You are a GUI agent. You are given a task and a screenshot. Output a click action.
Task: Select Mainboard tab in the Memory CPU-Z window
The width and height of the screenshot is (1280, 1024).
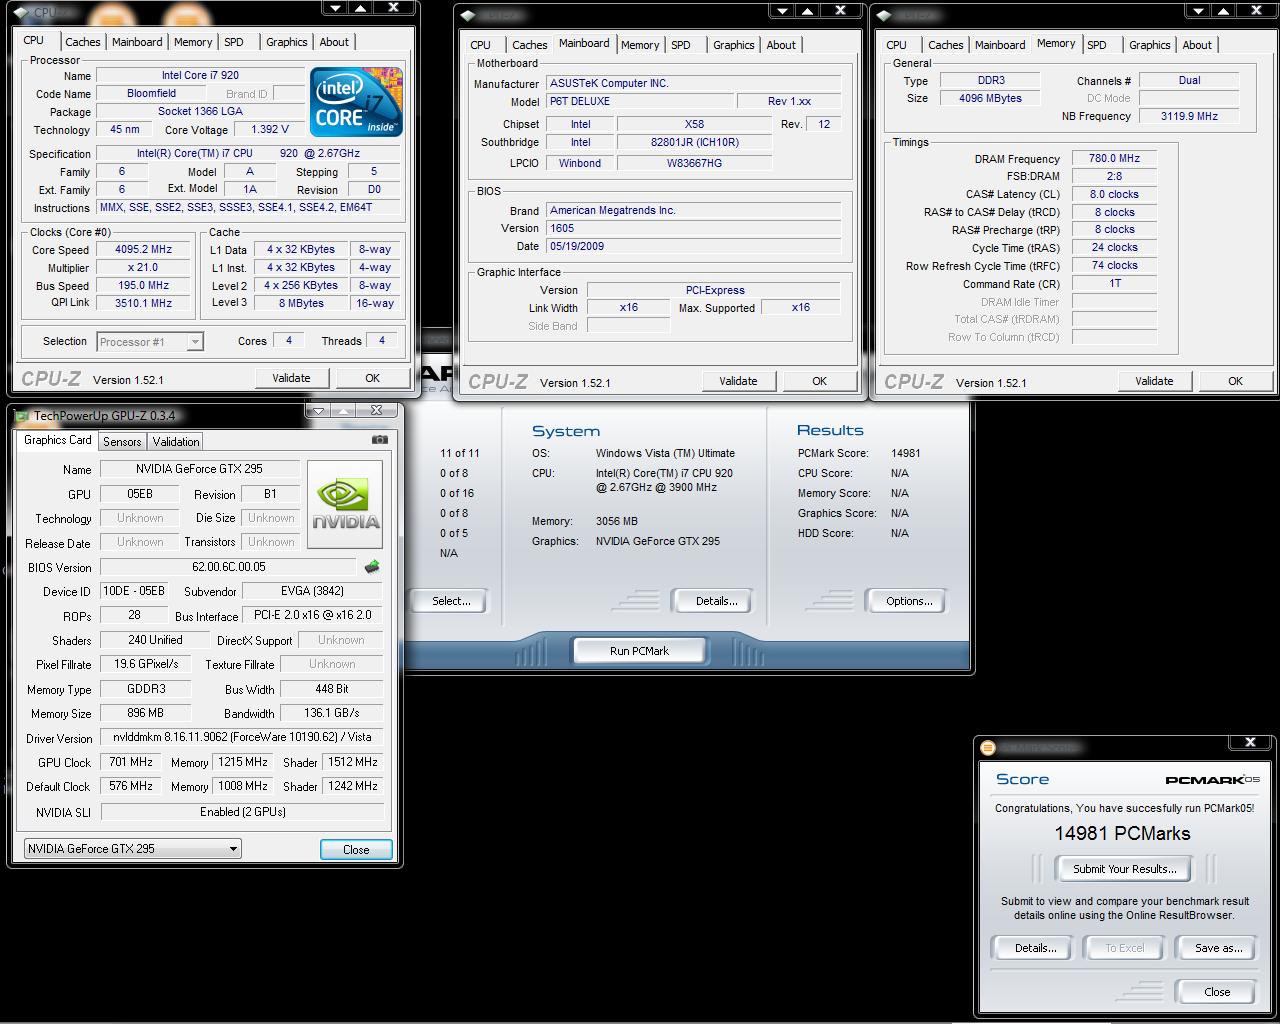pos(1000,45)
